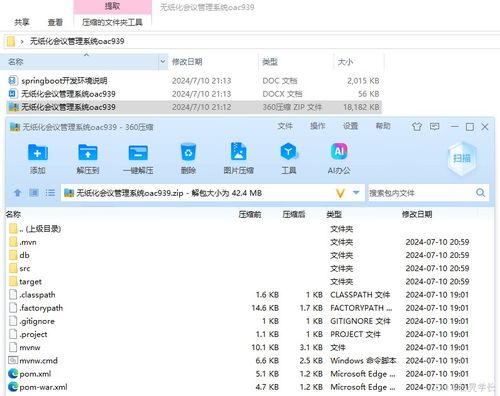Image resolution: width=500 pixels, height=396 pixels.
Task: Select the DOC file springboot开发环境说明 icon
Action: coord(12,80)
